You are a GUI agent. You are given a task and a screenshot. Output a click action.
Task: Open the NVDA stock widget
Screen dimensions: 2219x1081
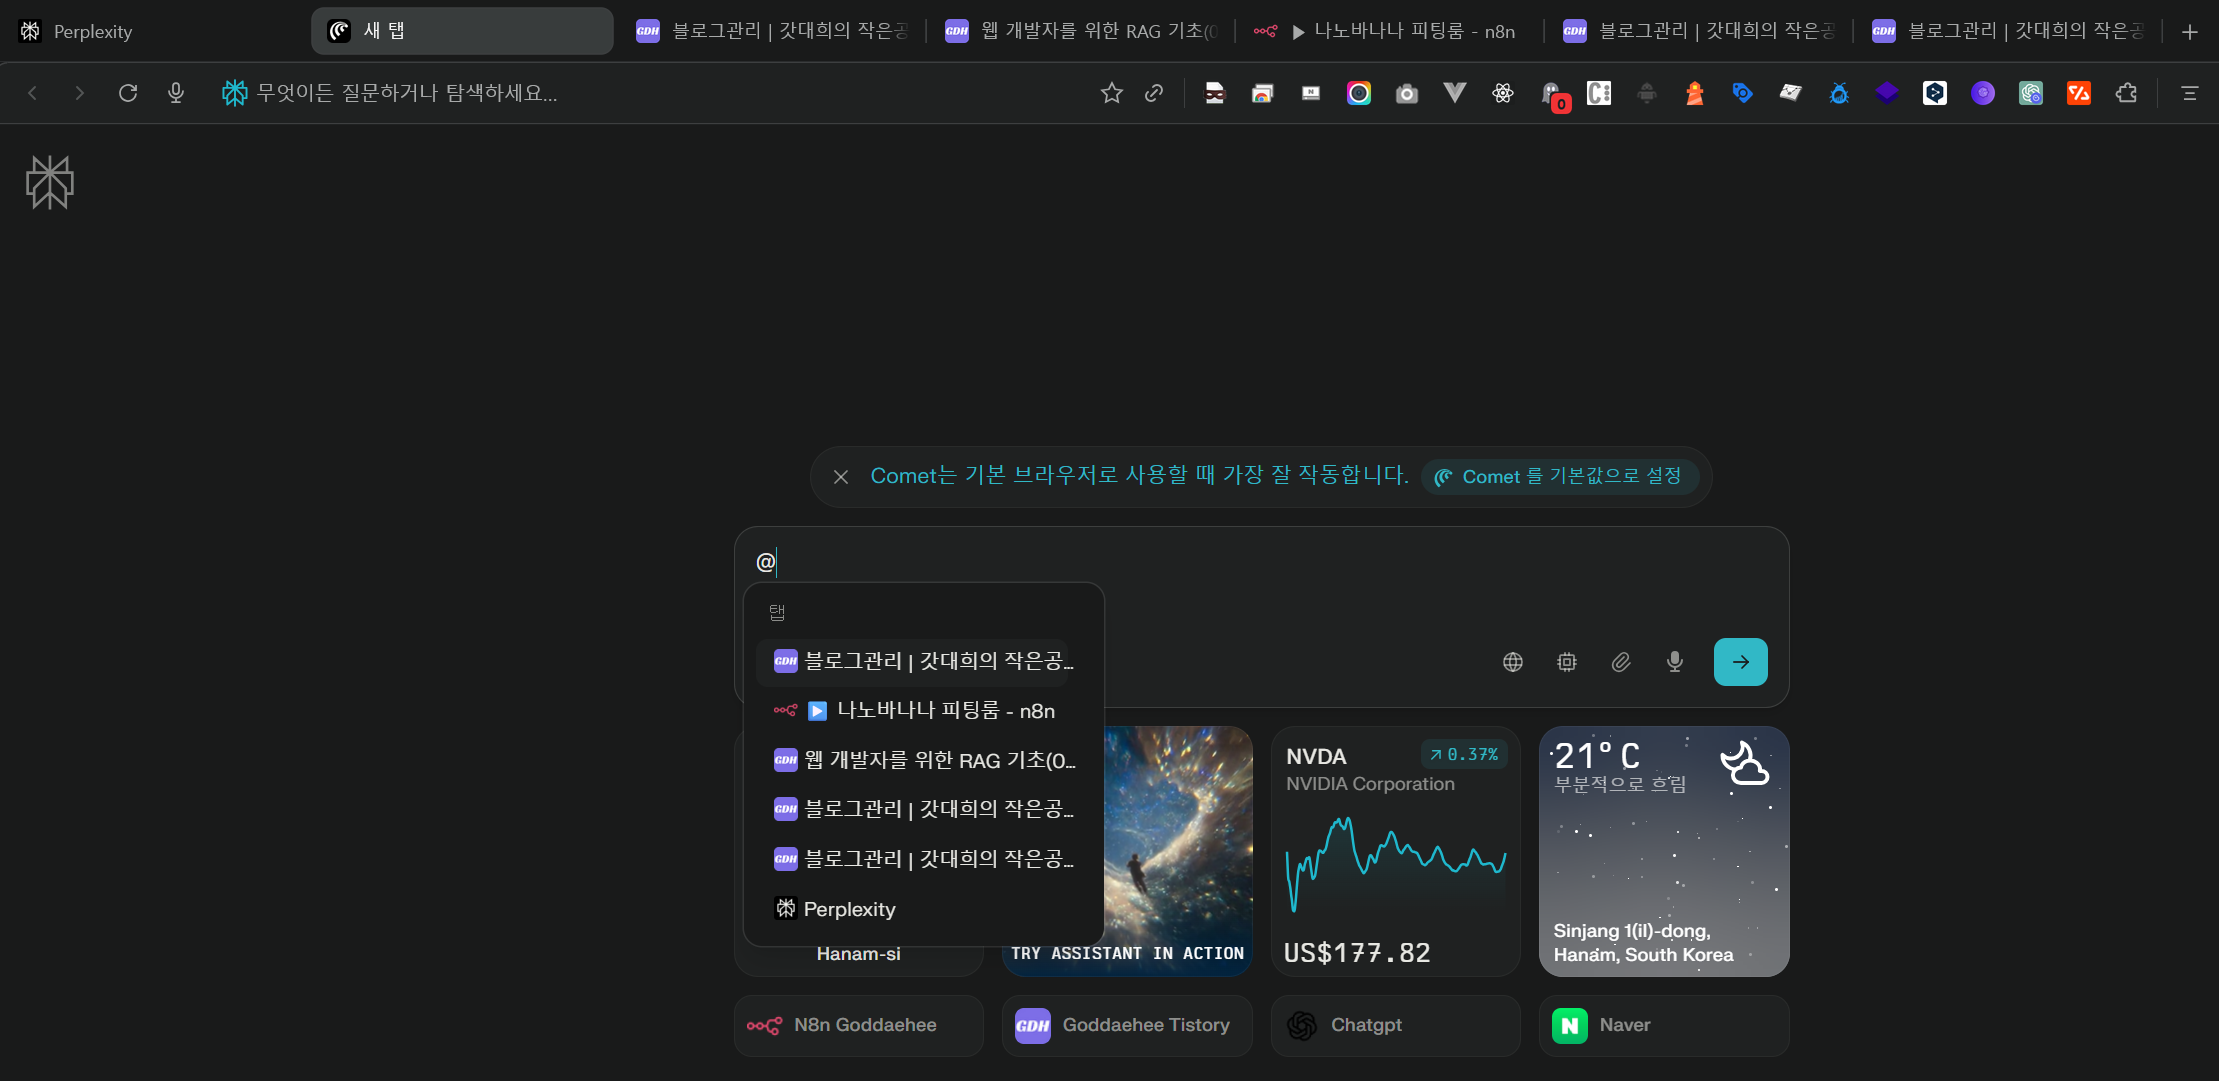coord(1395,851)
